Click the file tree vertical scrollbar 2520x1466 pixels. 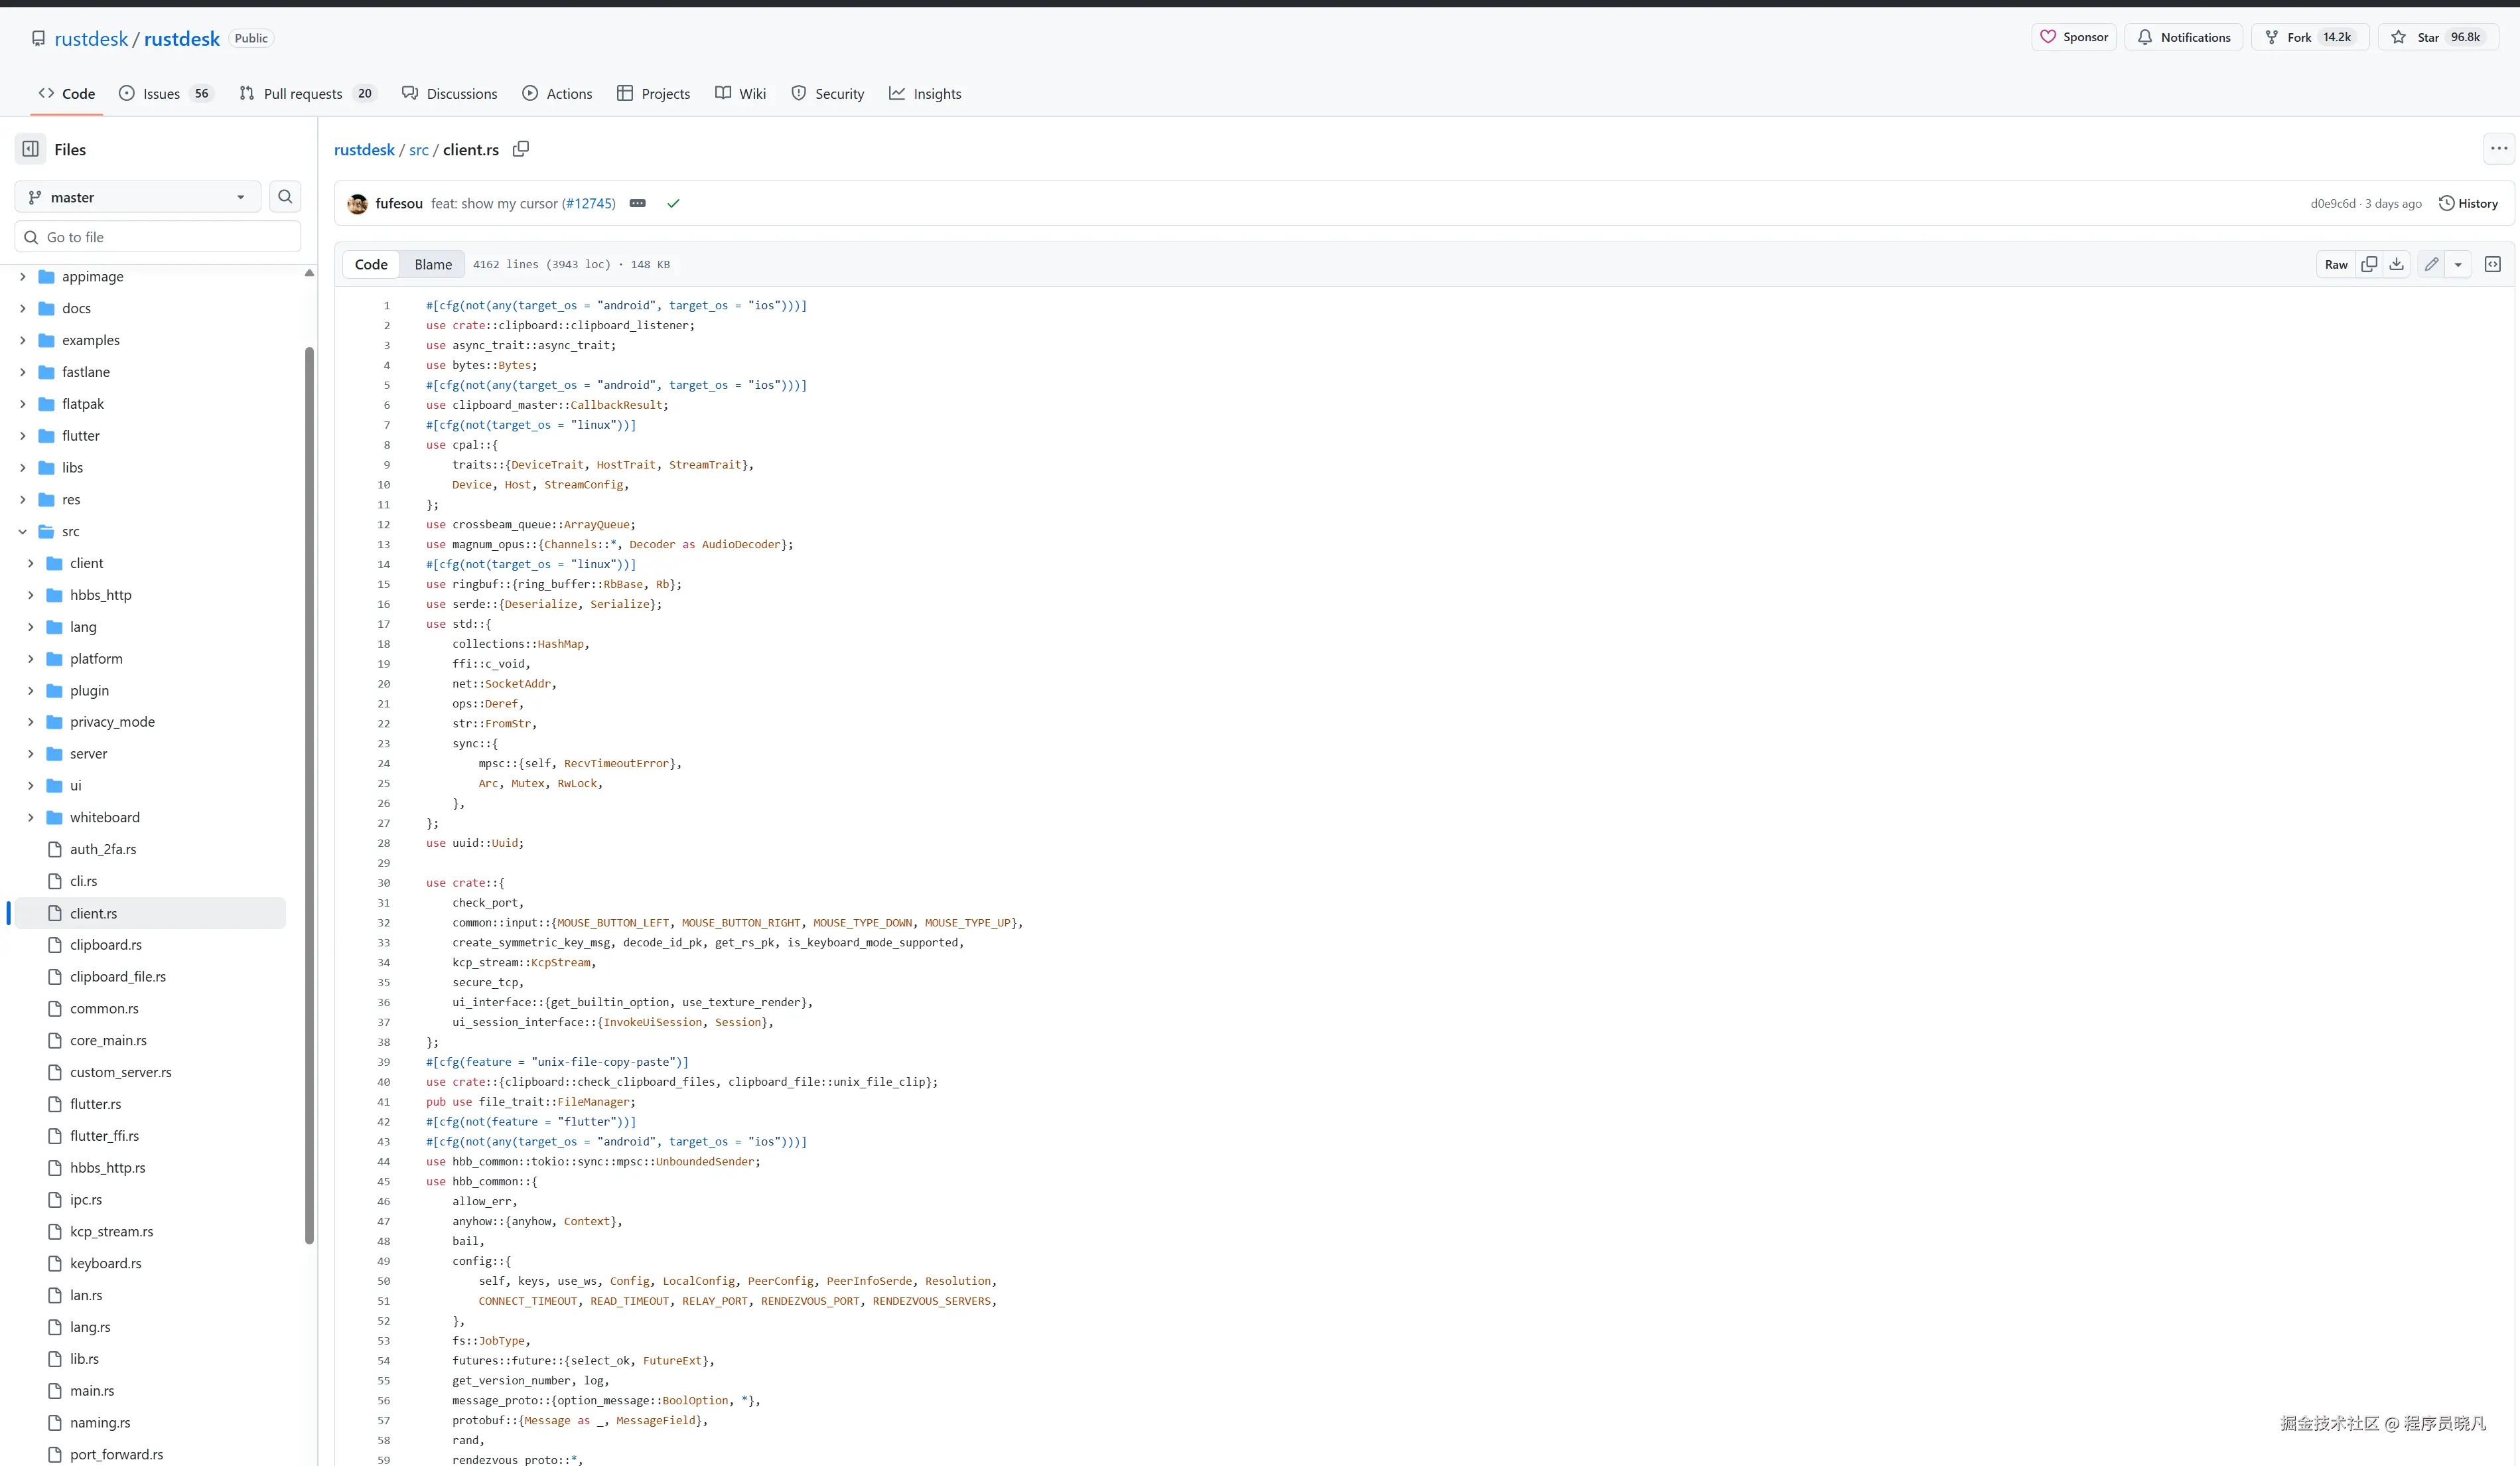click(309, 795)
